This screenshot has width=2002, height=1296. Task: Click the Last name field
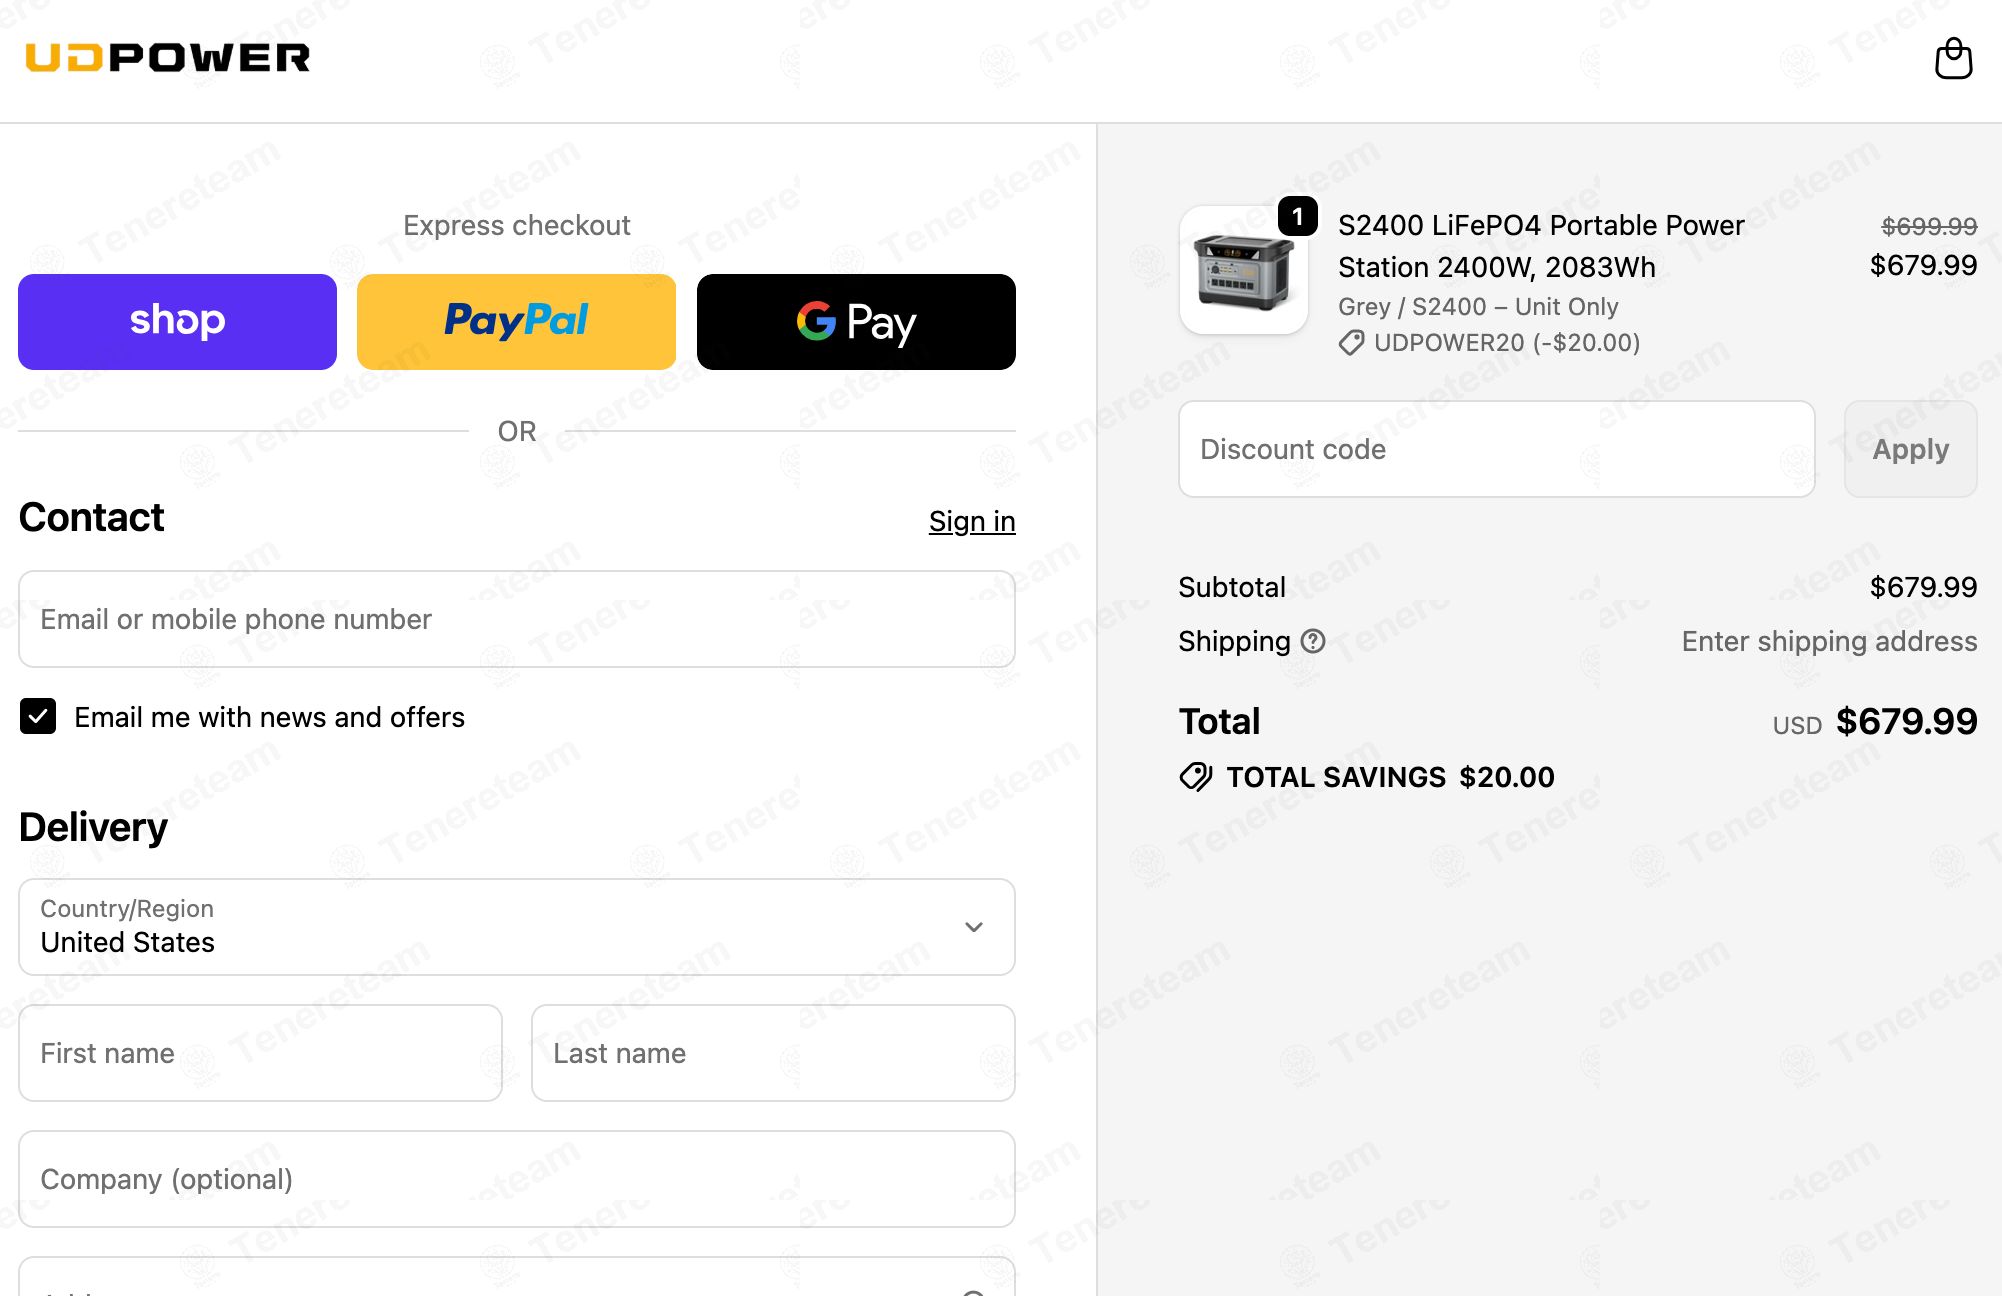(x=773, y=1053)
